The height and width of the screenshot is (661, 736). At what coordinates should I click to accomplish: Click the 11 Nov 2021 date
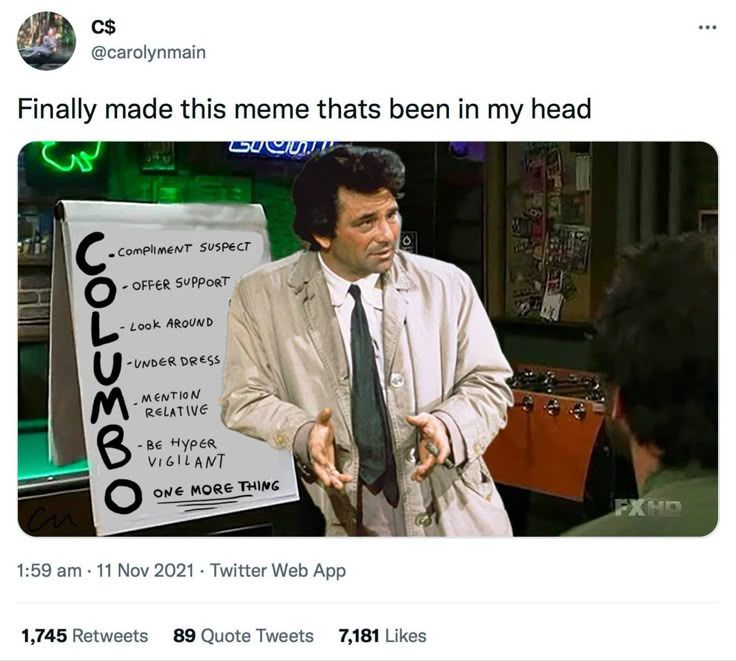(x=145, y=571)
